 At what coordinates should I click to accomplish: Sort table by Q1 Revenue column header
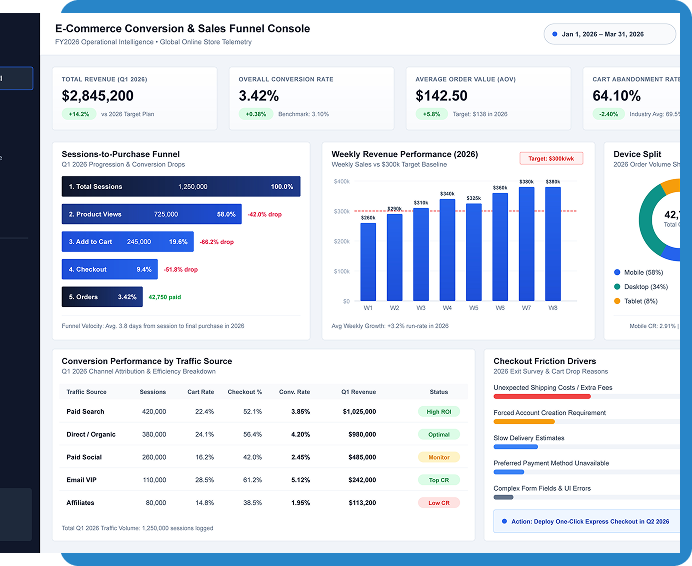coord(359,392)
